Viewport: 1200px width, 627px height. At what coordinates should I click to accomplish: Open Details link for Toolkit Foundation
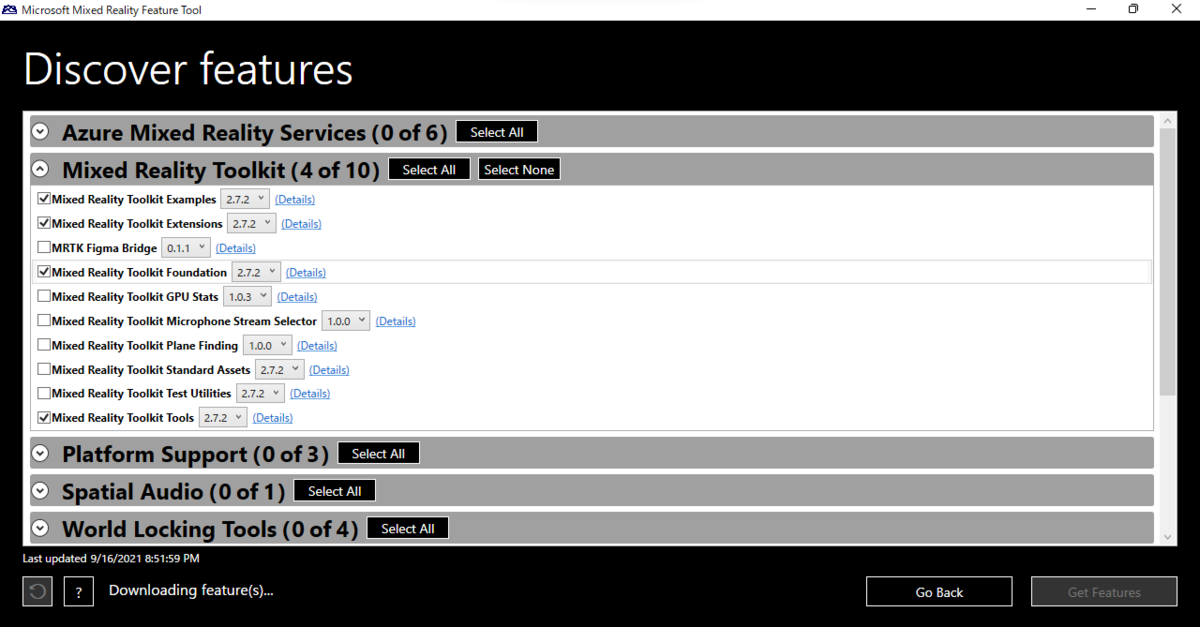[x=306, y=272]
